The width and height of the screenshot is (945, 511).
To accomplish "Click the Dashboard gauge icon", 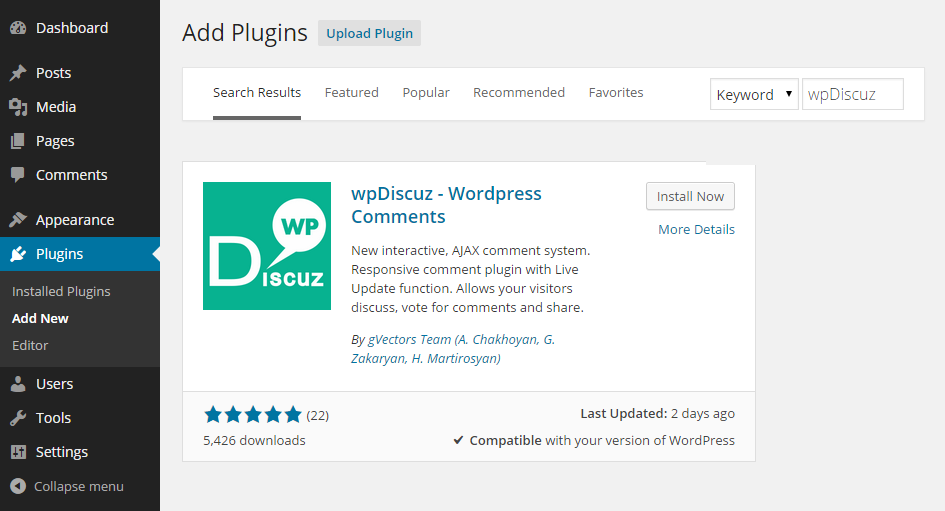I will pyautogui.click(x=18, y=28).
